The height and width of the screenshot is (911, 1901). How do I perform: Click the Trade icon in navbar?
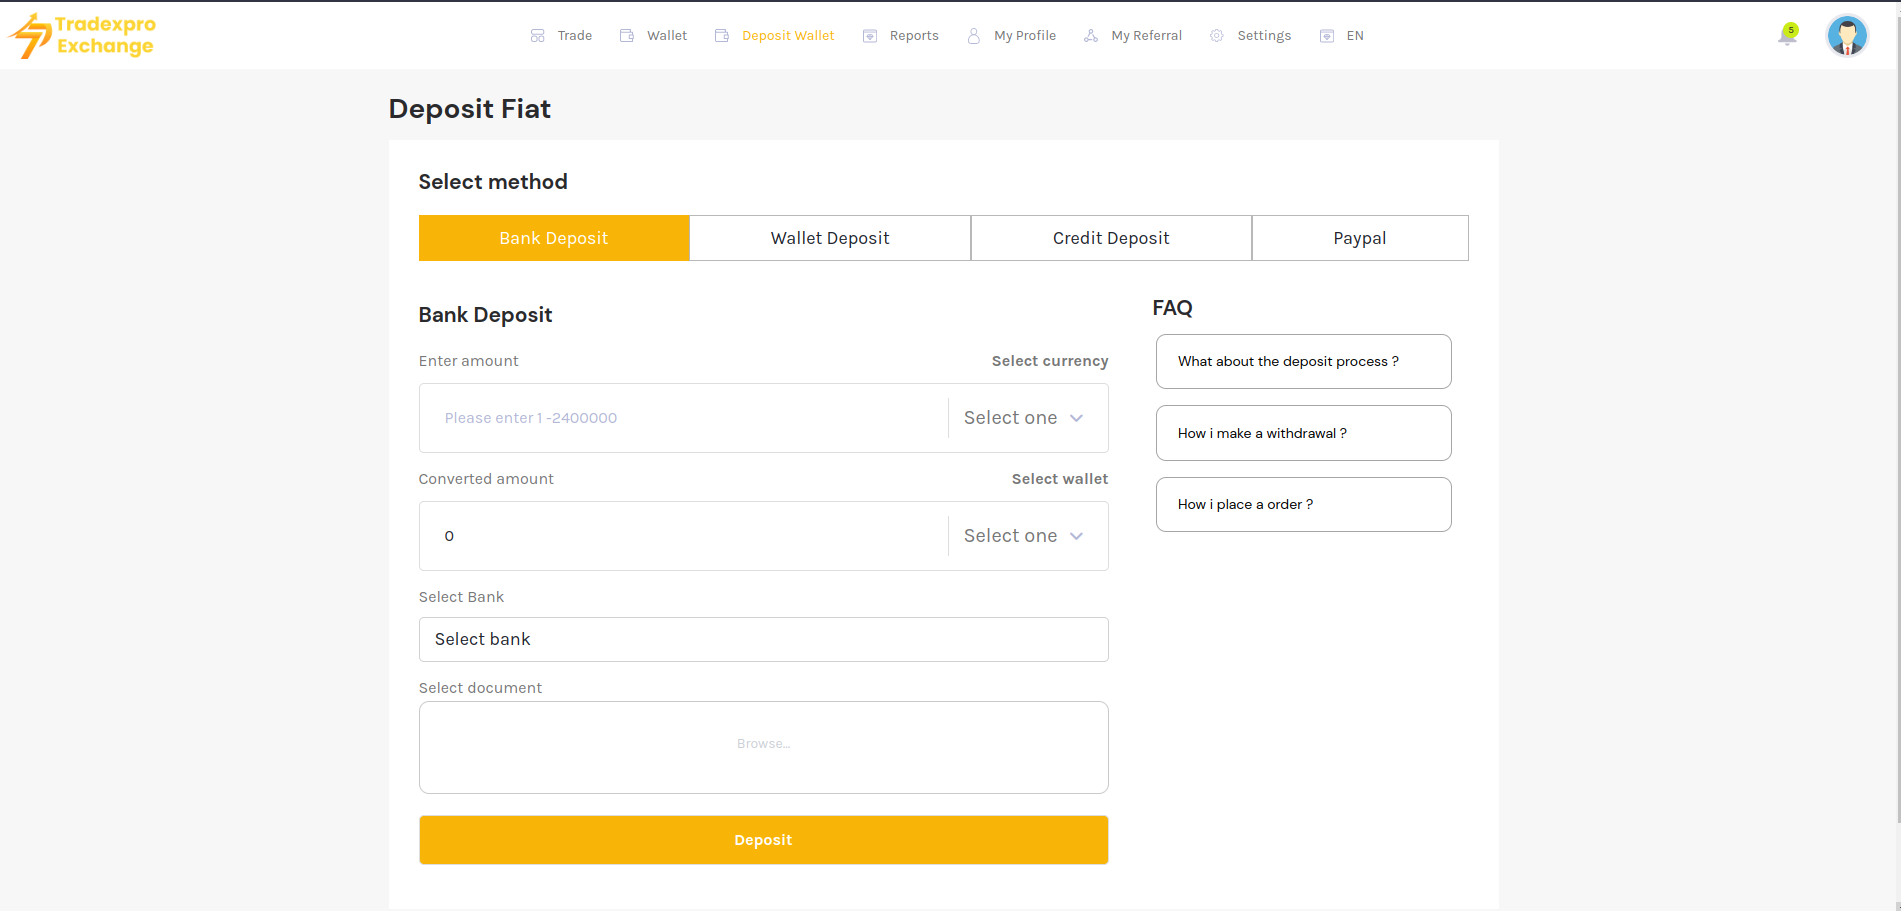pyautogui.click(x=537, y=36)
